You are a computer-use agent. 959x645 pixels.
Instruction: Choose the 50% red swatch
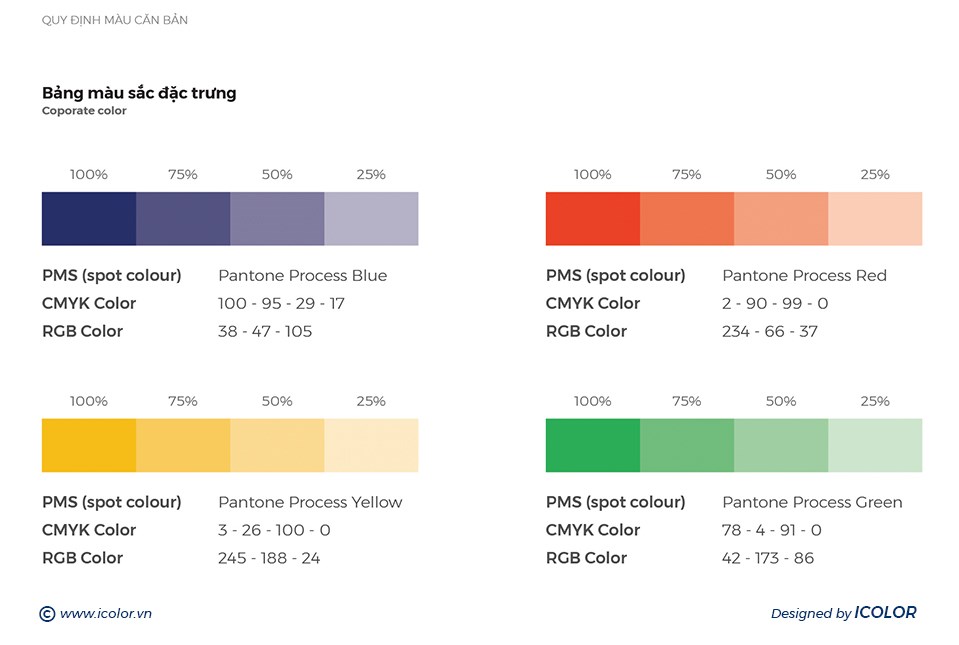point(781,218)
